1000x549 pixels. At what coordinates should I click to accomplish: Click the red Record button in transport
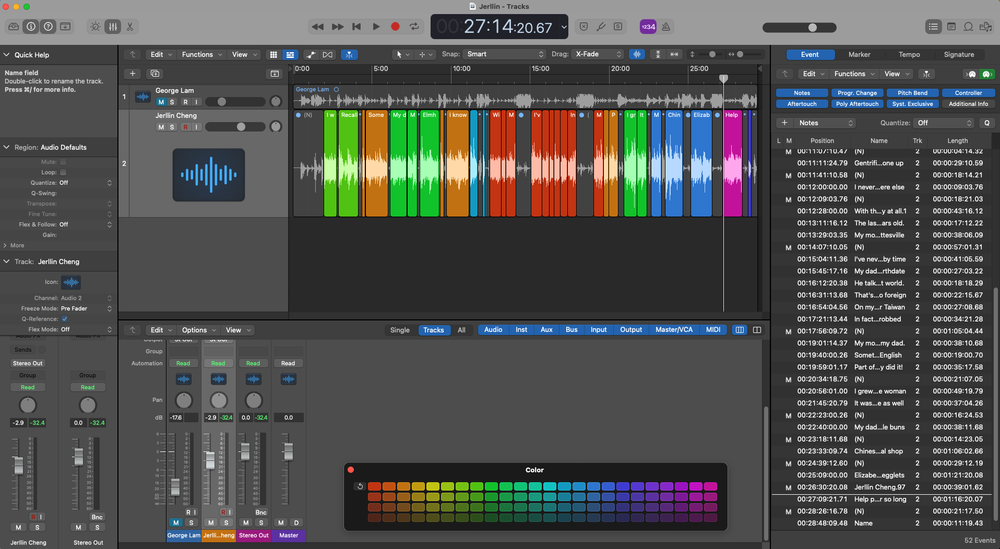click(x=395, y=26)
